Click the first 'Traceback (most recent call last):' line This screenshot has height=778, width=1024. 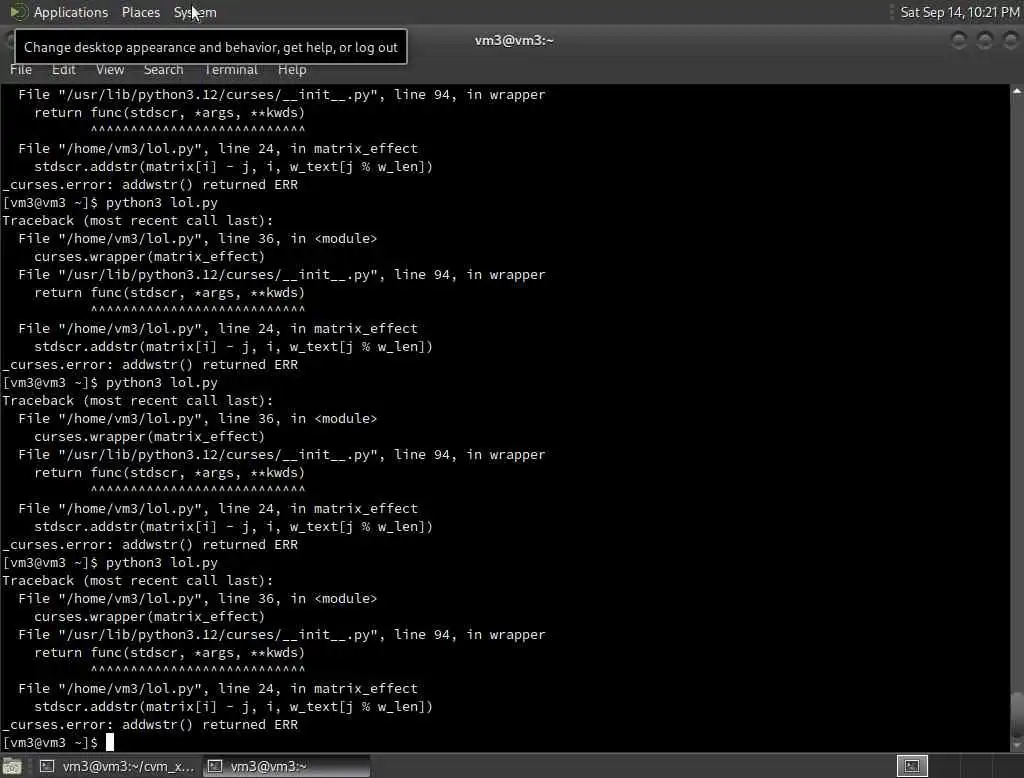pyautogui.click(x=138, y=221)
